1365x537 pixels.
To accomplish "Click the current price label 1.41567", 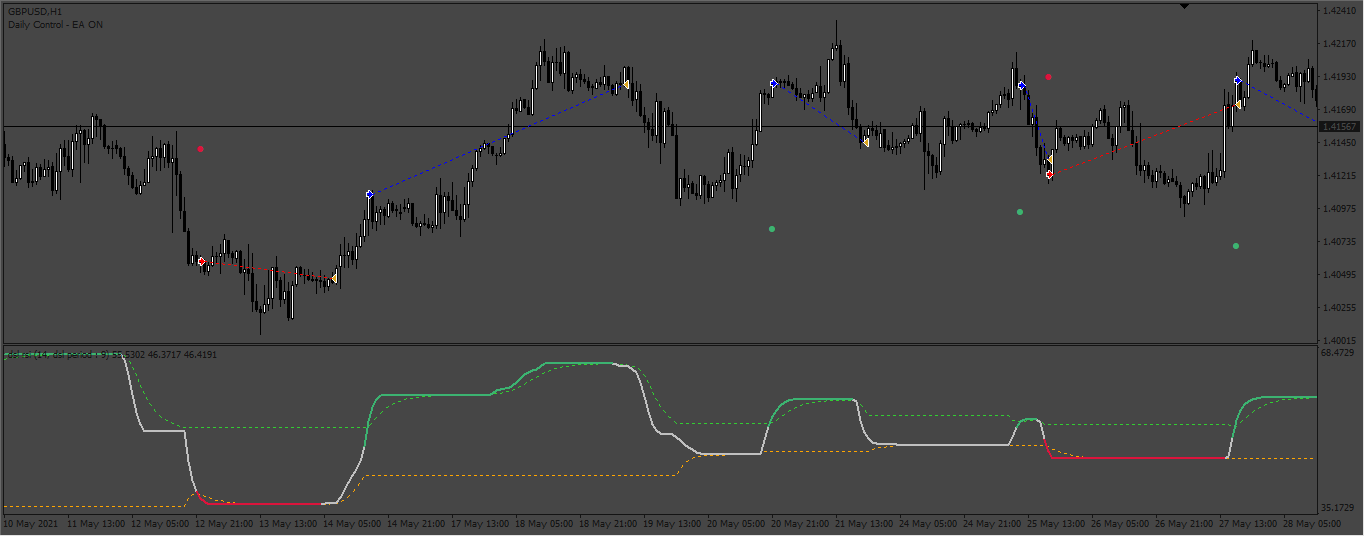I will point(1339,127).
